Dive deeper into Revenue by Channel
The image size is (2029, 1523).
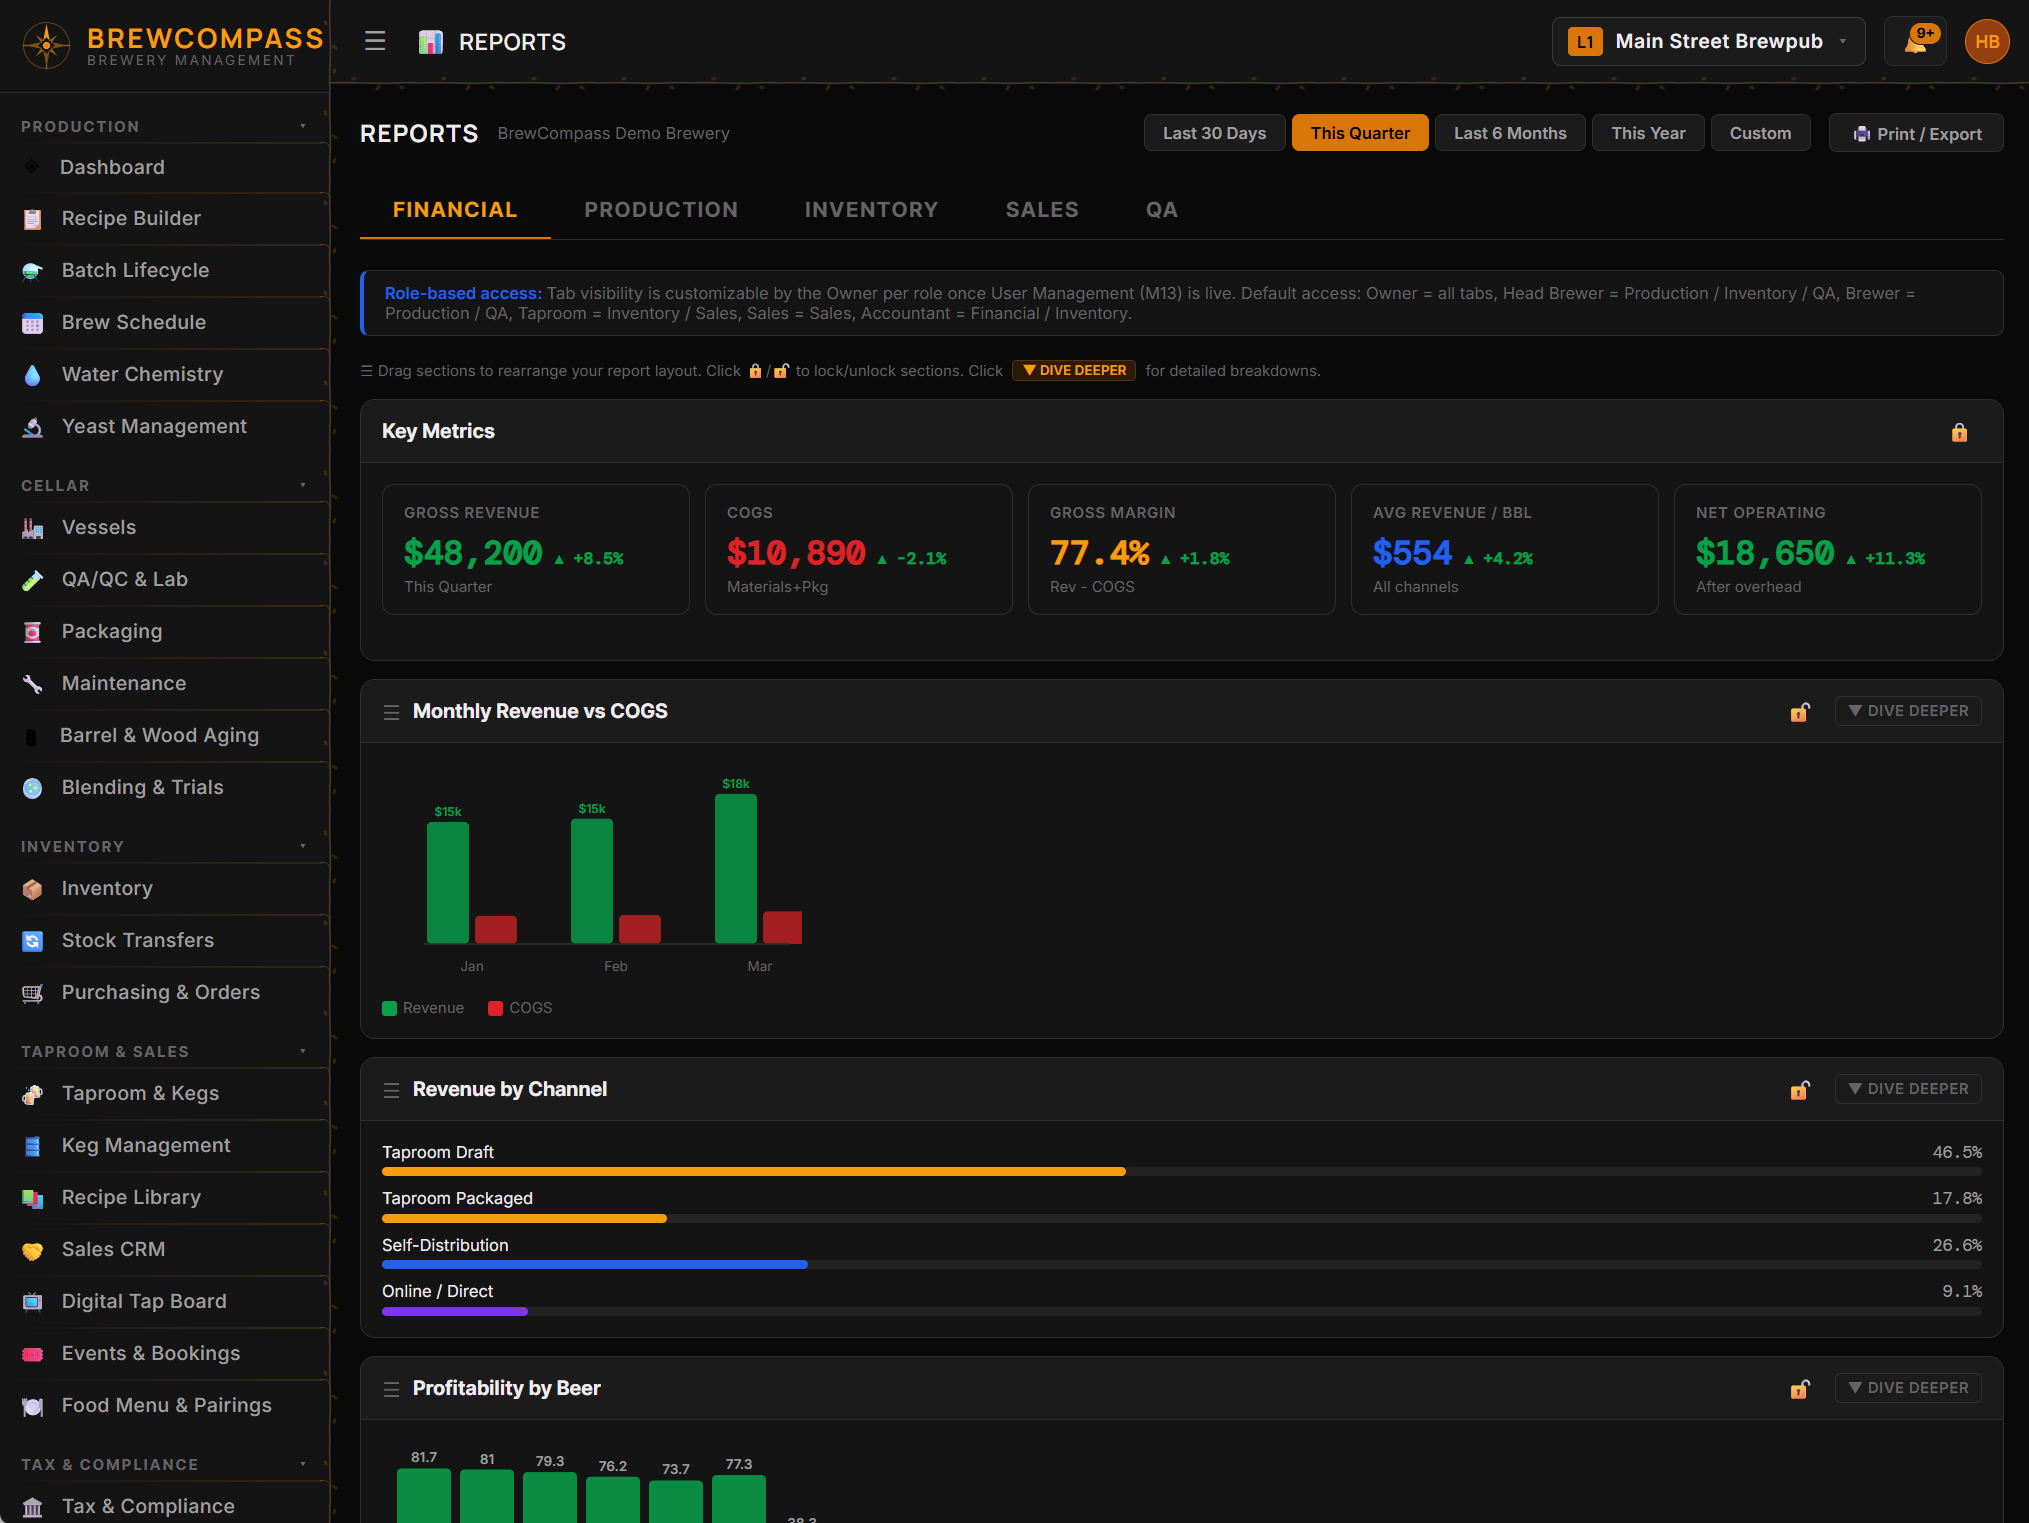[1908, 1089]
